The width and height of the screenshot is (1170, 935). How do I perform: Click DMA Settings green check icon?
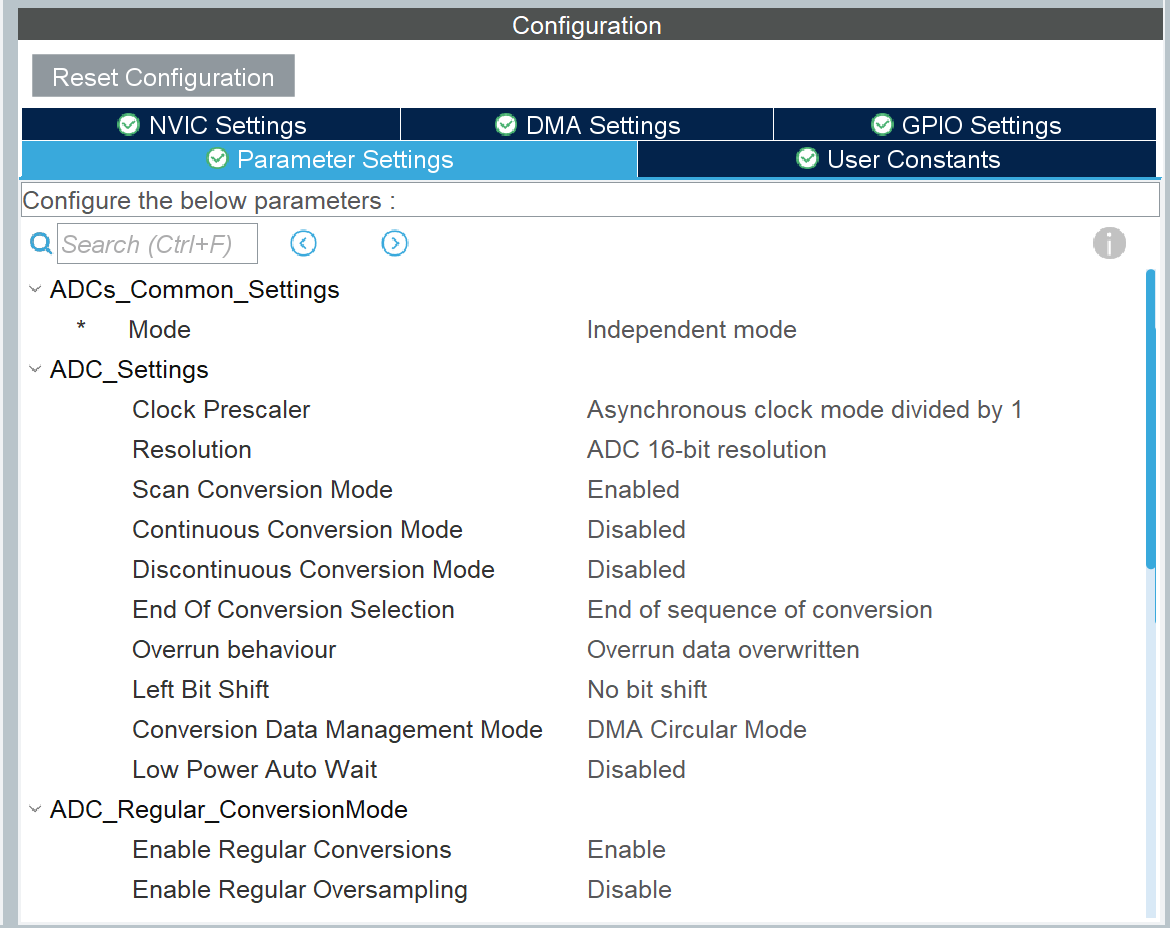(x=506, y=125)
